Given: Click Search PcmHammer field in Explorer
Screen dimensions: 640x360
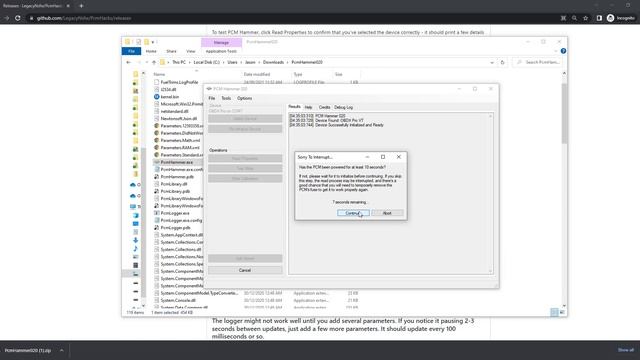Looking at the screenshot, I should pyautogui.click(x=538, y=62).
